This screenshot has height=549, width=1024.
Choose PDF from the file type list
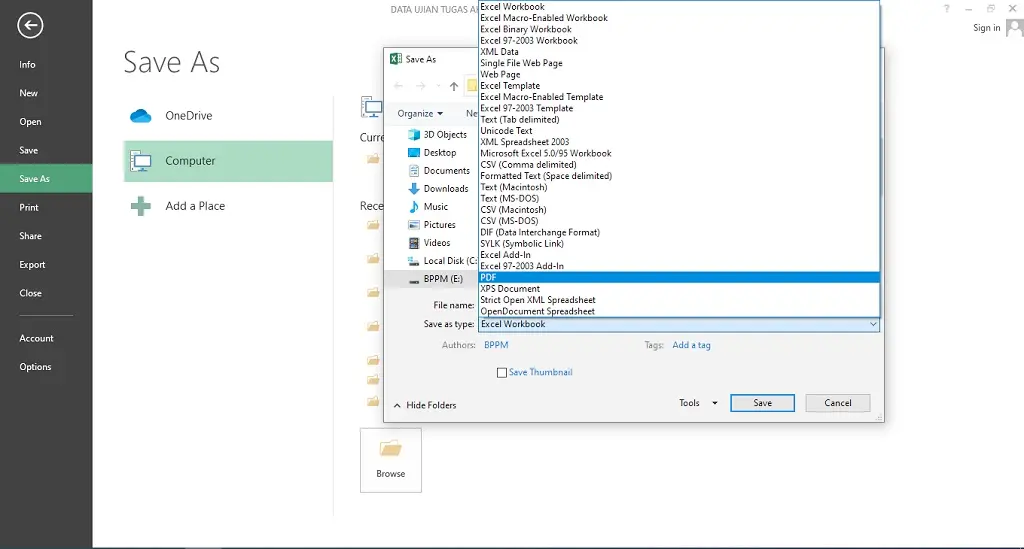[x=679, y=277]
